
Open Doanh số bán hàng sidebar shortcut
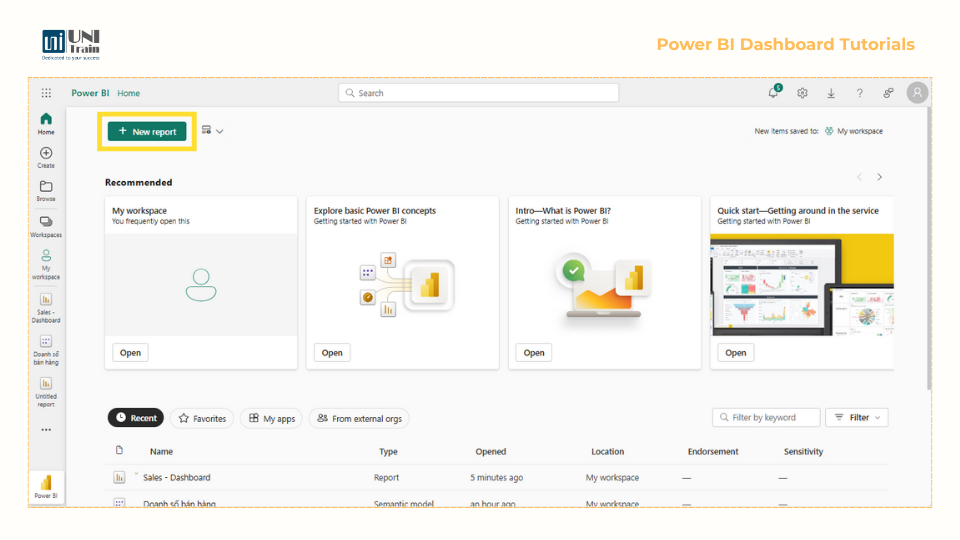[46, 350]
